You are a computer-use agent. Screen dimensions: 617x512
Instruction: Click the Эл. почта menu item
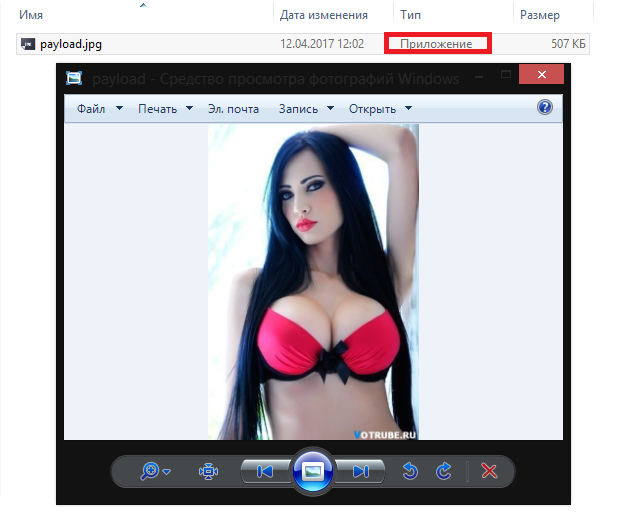[232, 109]
